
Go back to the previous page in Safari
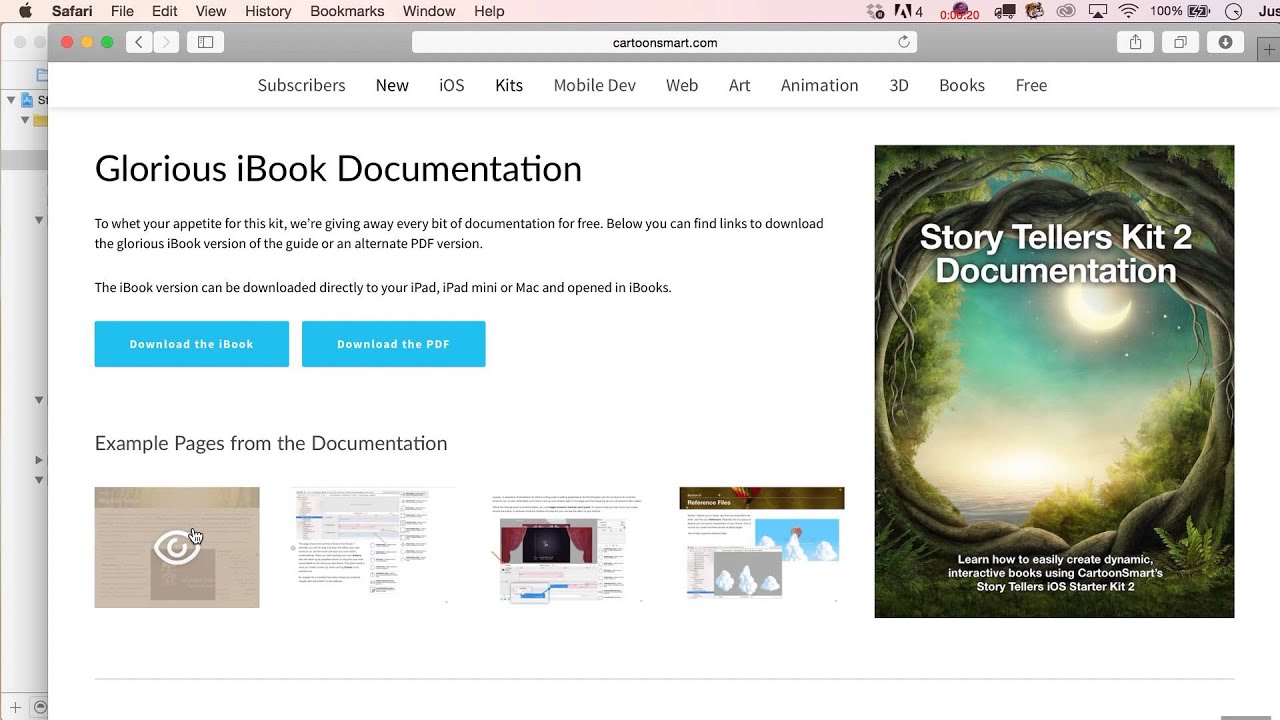[139, 42]
